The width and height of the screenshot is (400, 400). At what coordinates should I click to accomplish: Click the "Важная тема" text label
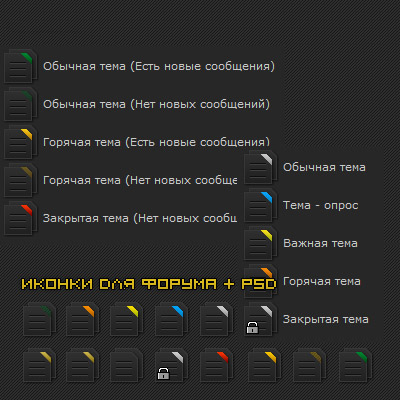320,243
